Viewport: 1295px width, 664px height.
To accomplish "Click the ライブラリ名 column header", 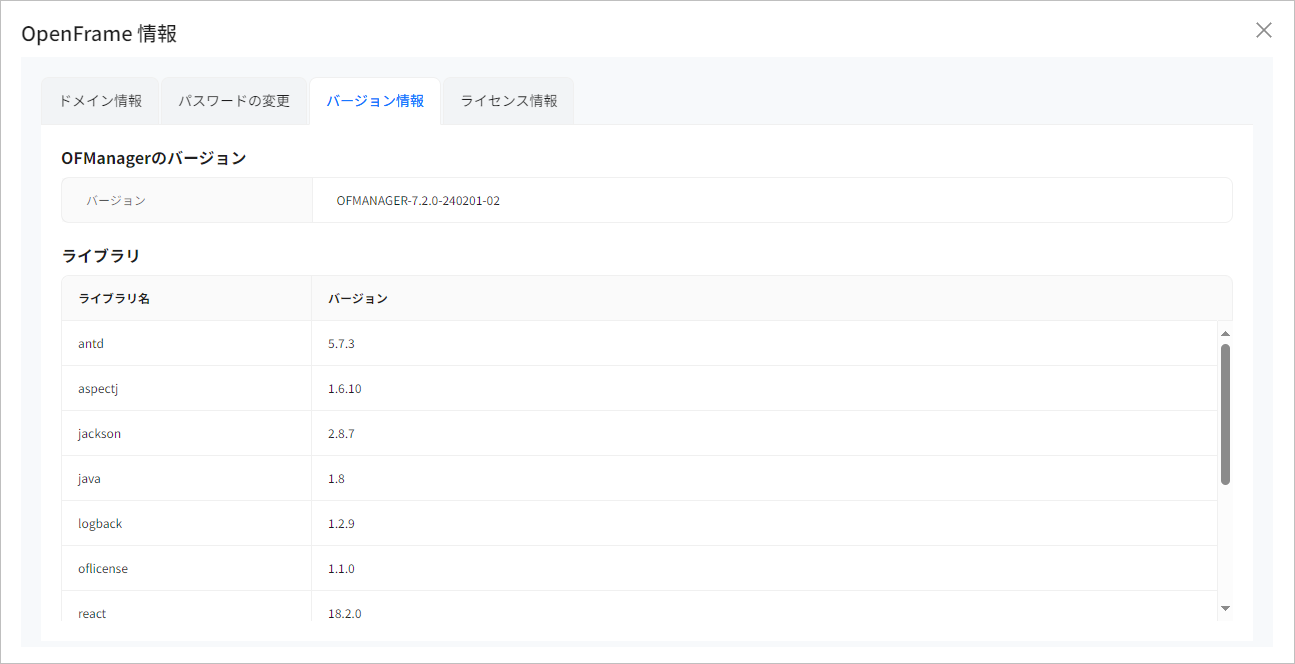I will point(113,297).
